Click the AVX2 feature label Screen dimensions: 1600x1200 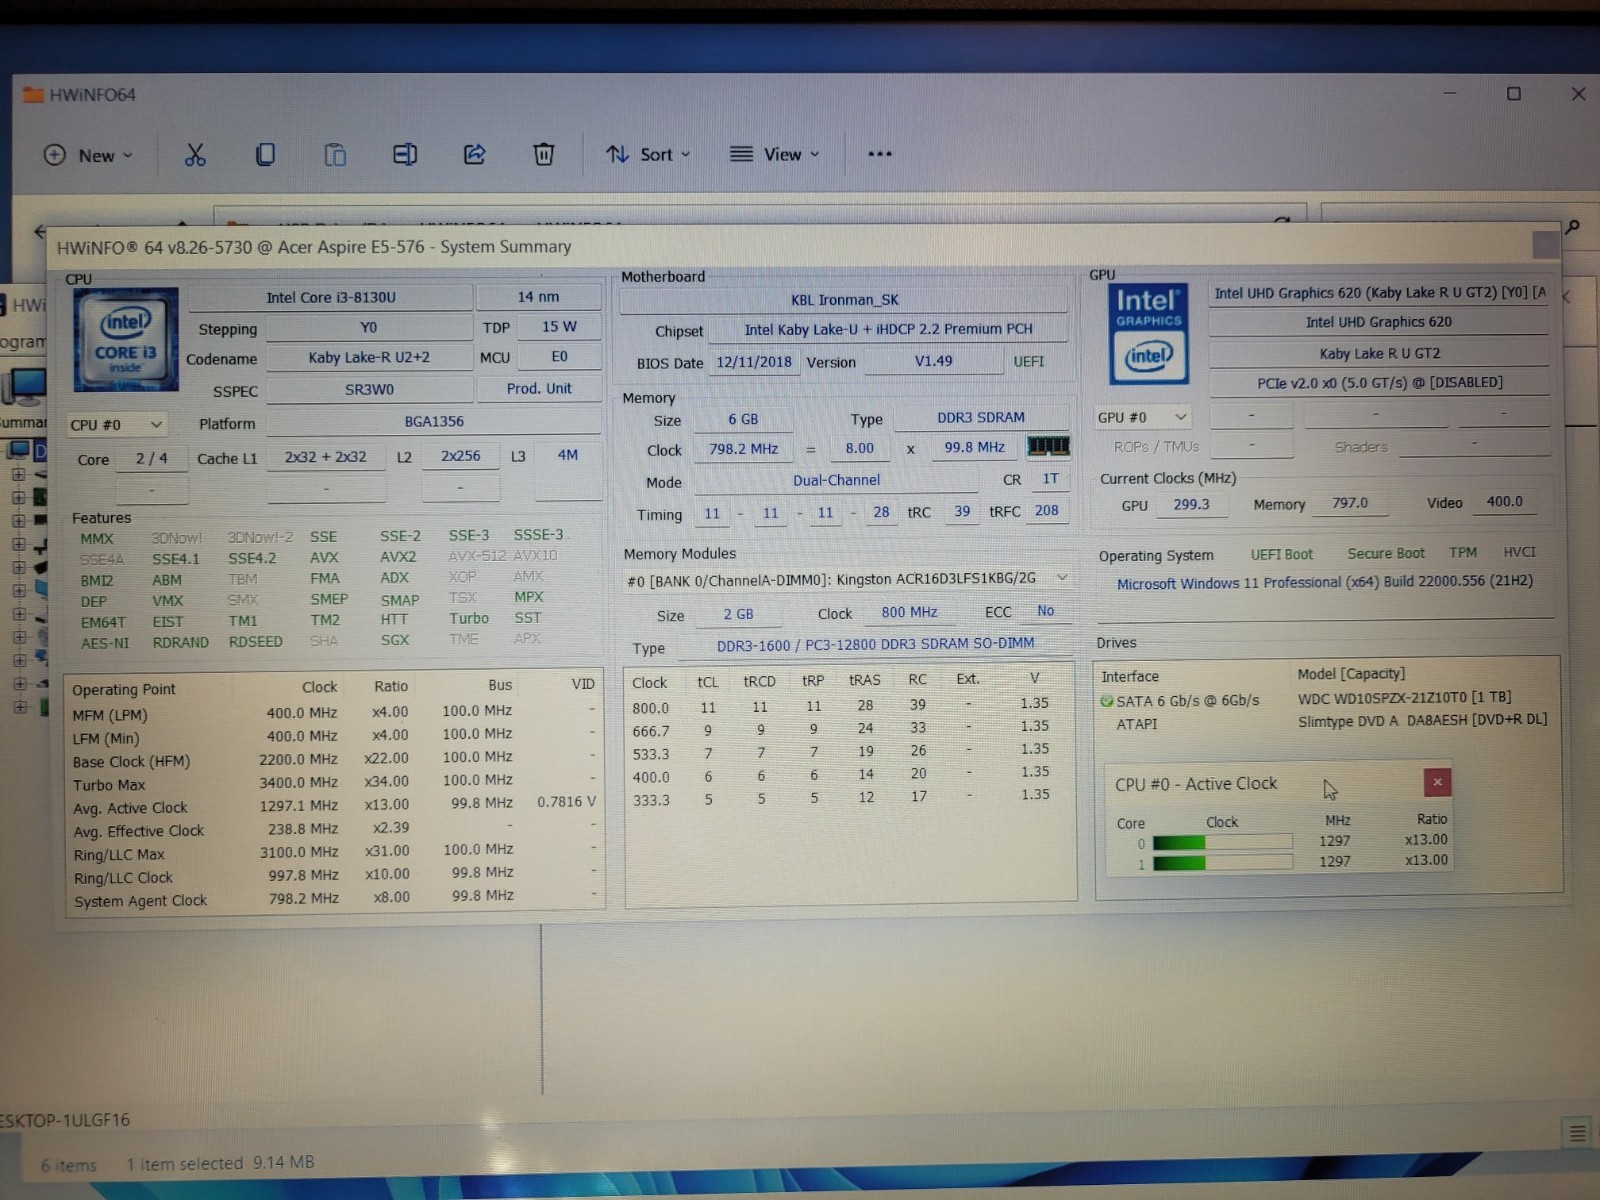[x=398, y=557]
